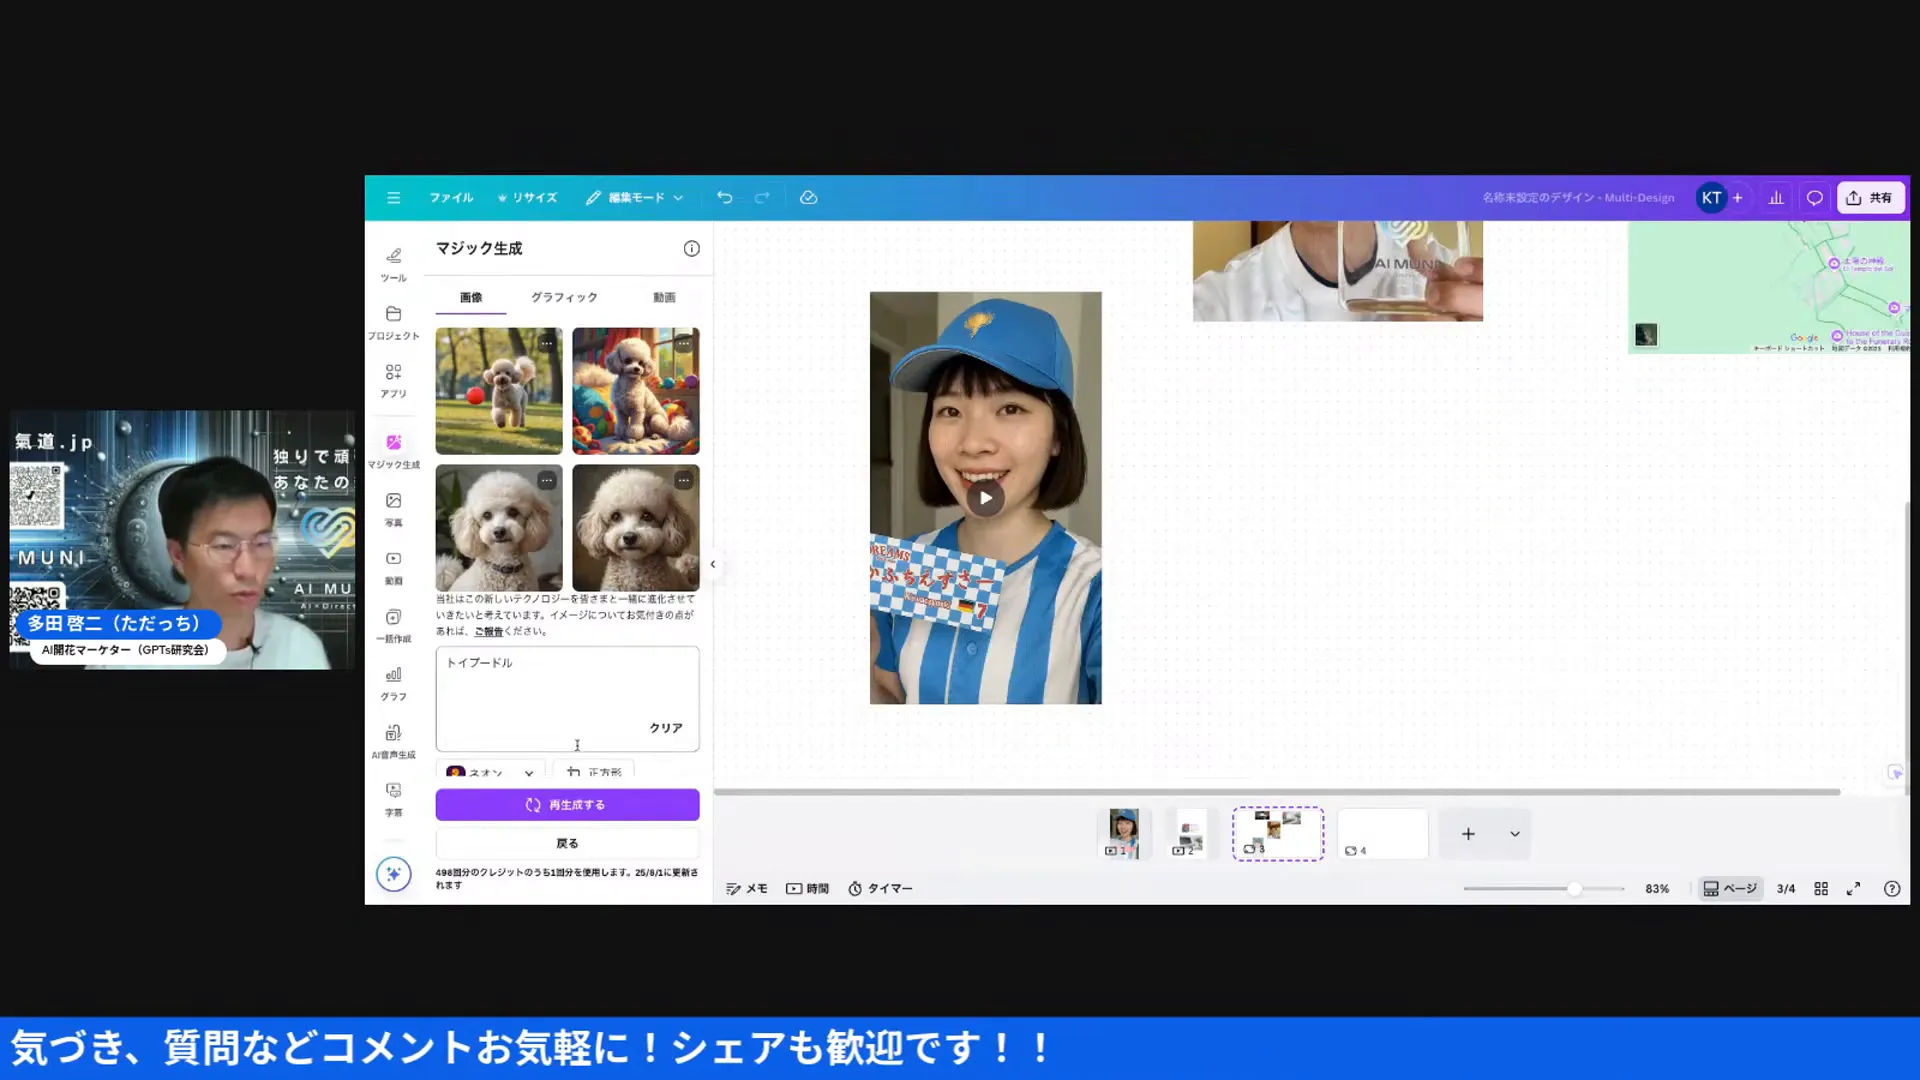
Task: Switch to the 画像 tab
Action: 471,297
